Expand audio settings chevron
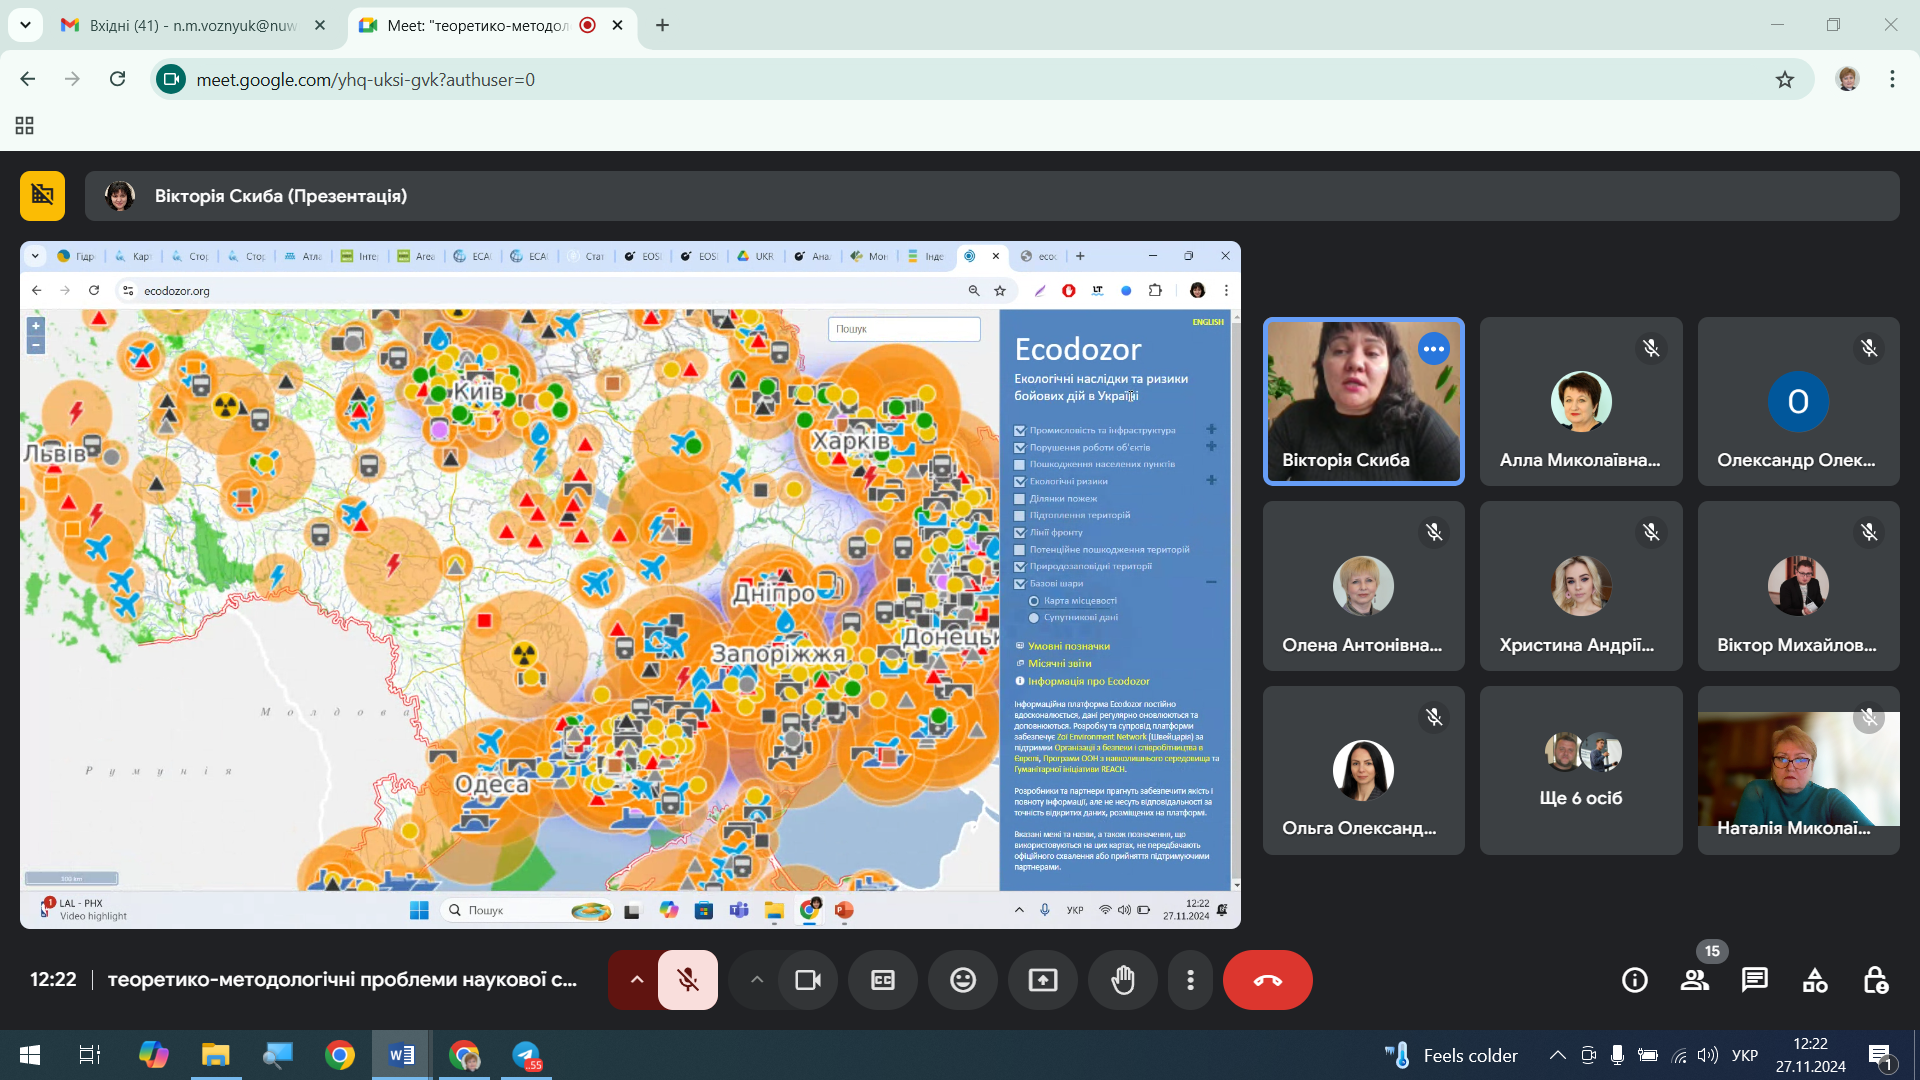Screen dimensions: 1920x1080 (x=636, y=980)
